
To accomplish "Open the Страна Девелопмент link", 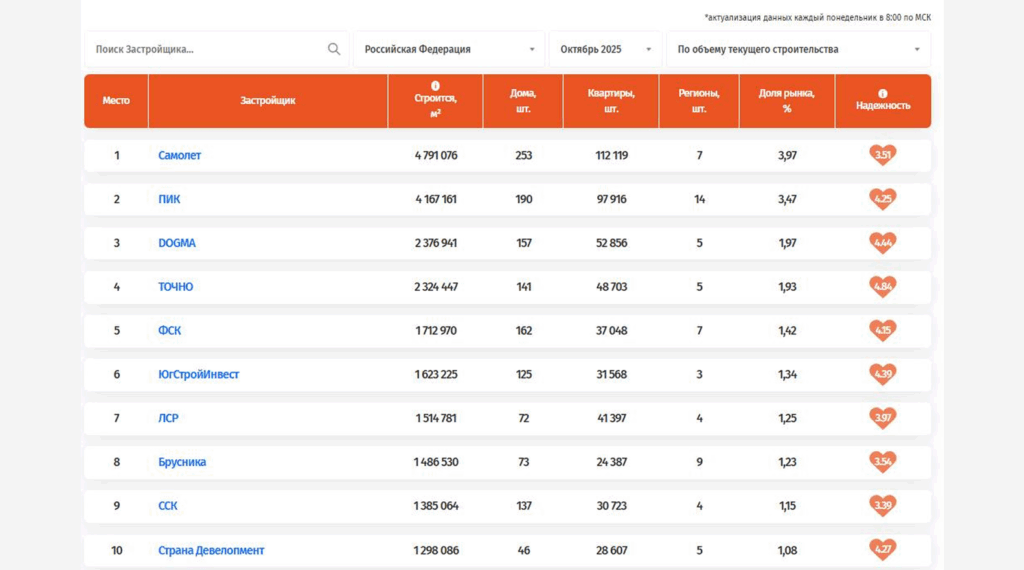I will coord(211,551).
